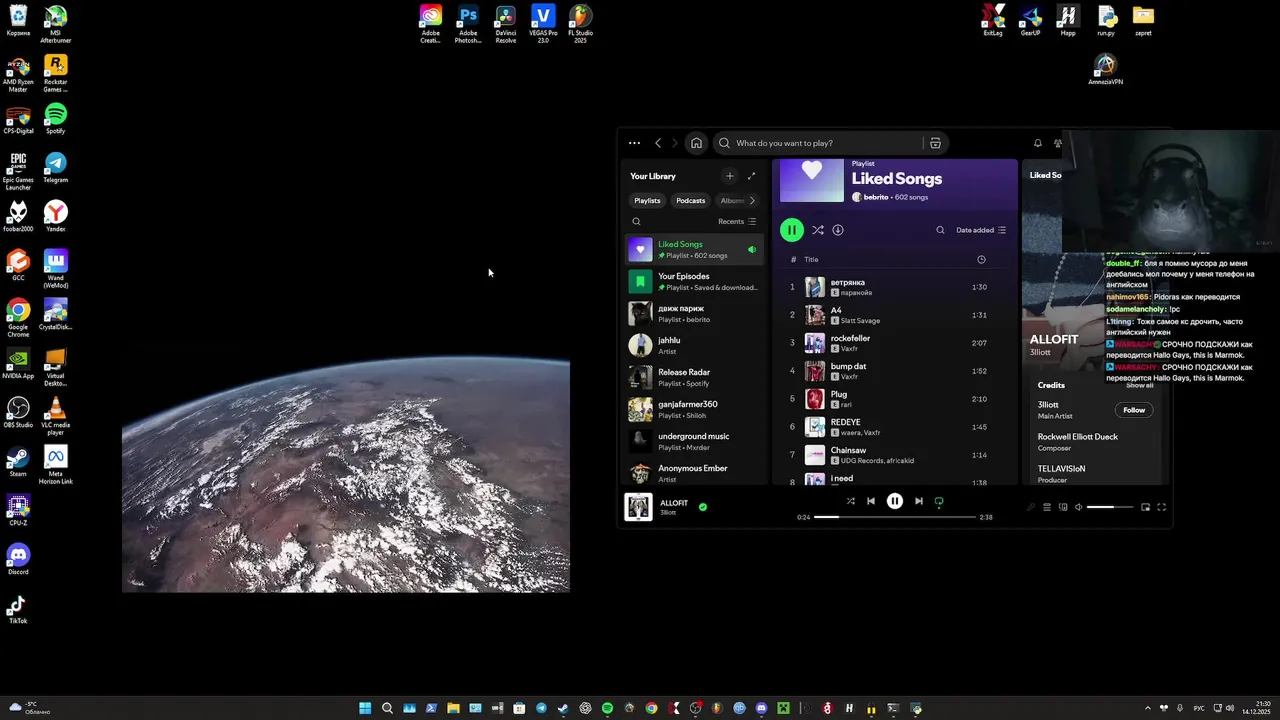This screenshot has height=720, width=1280.
Task: Open Telegram from the Windows taskbar
Action: pyautogui.click(x=541, y=708)
